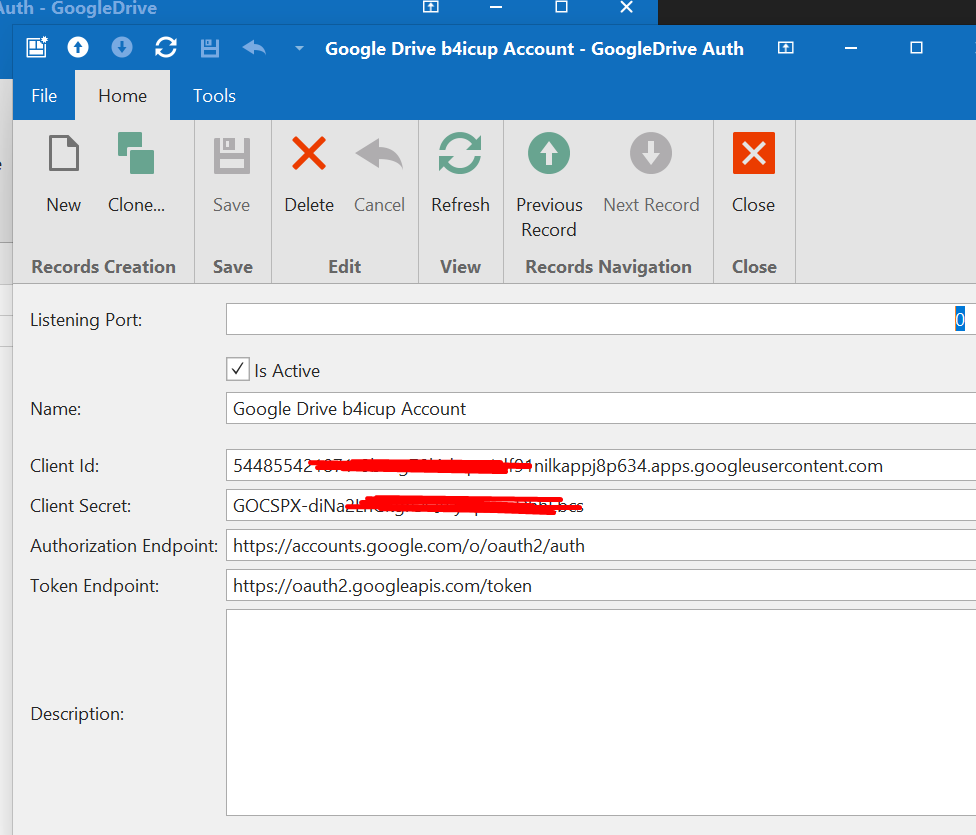Maximize the Google Drive b4icup Account window
The image size is (976, 835).
coord(916,48)
